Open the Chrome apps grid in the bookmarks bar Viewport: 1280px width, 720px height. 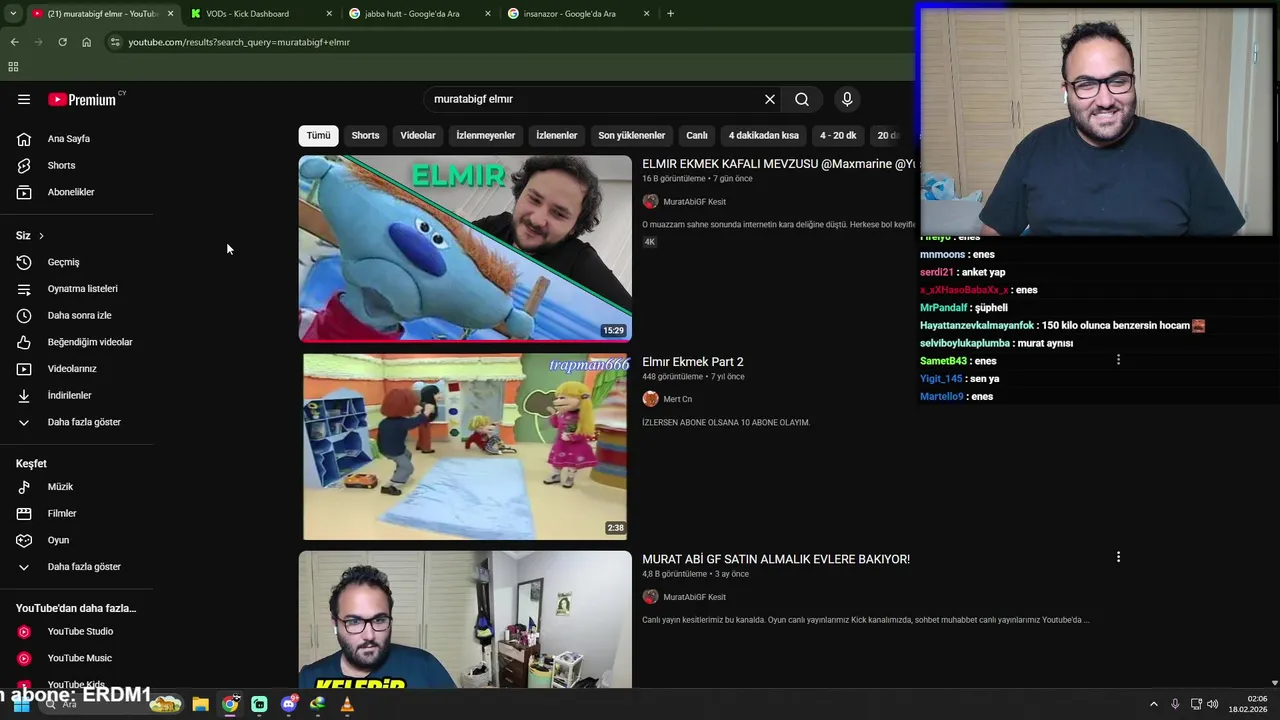coord(13,67)
